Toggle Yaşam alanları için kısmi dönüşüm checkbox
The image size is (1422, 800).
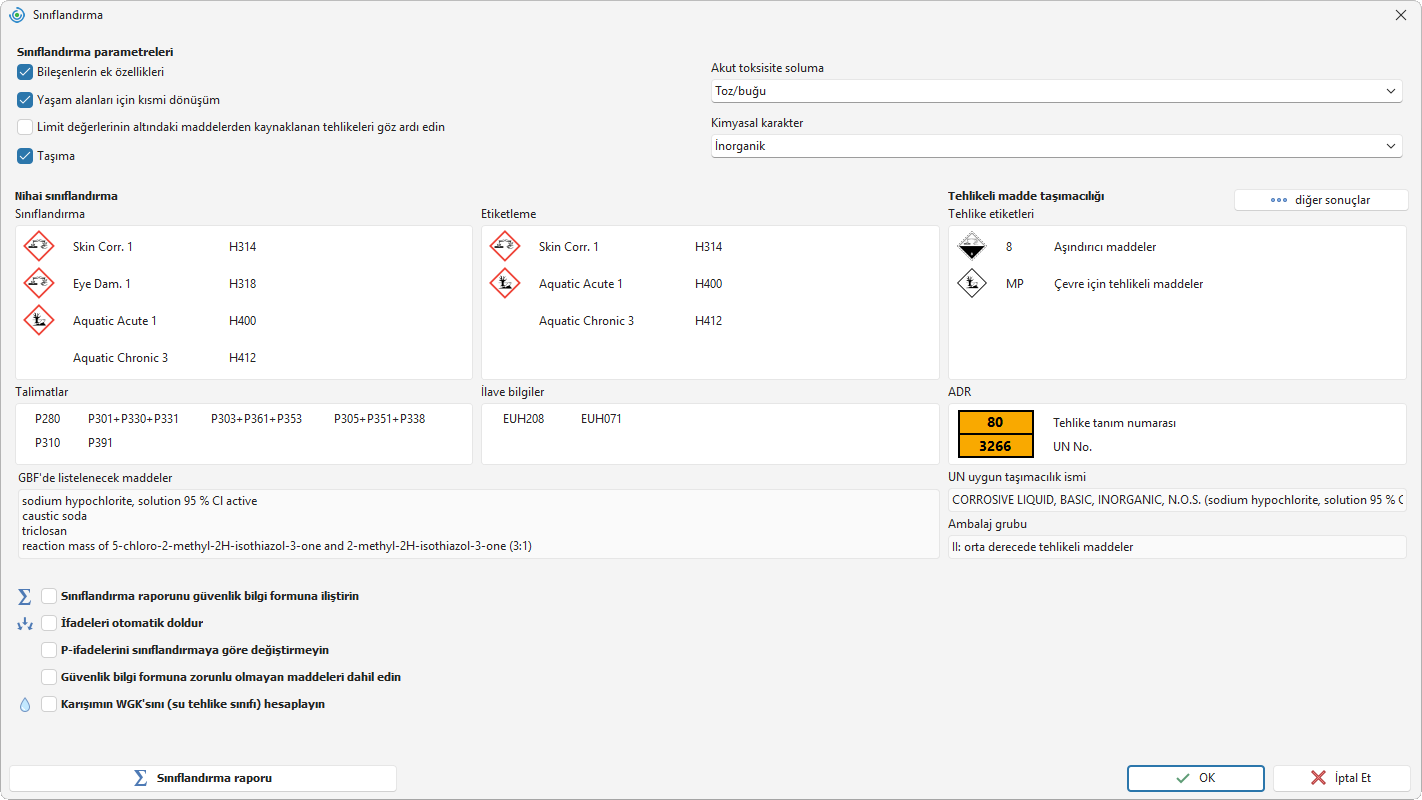tap(25, 100)
